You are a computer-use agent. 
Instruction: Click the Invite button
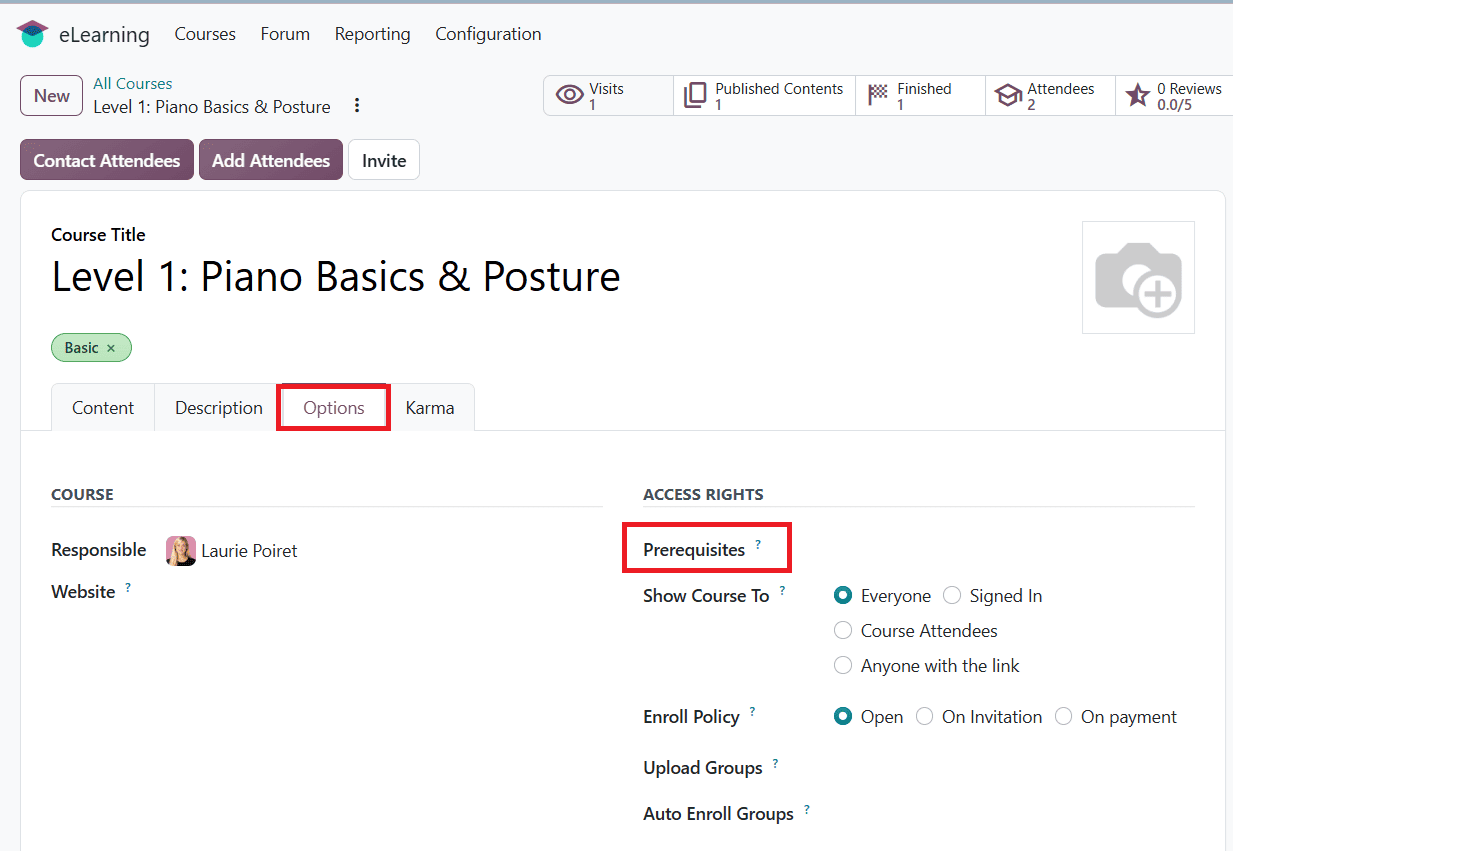(x=384, y=160)
